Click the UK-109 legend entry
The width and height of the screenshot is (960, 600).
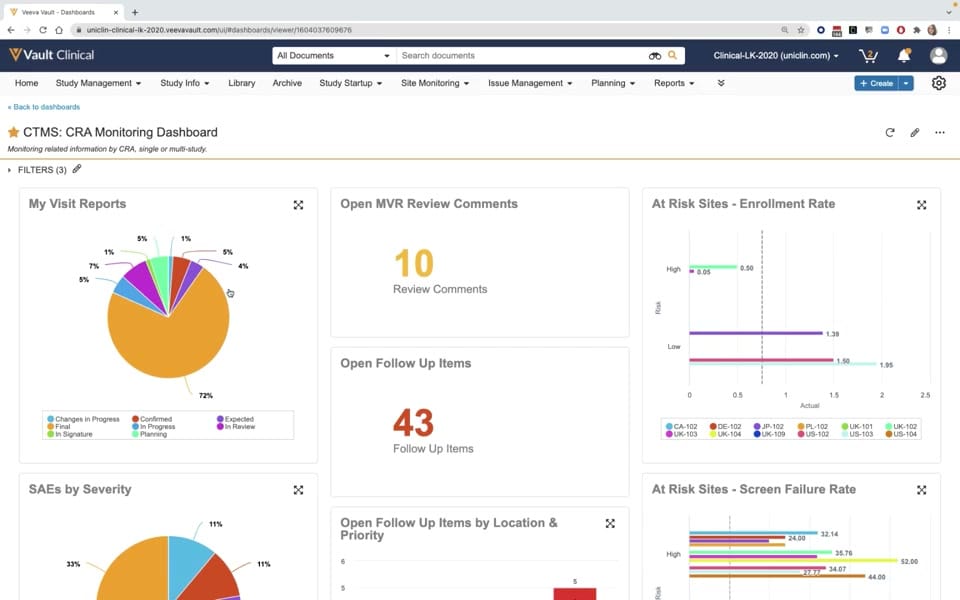pyautogui.click(x=769, y=434)
